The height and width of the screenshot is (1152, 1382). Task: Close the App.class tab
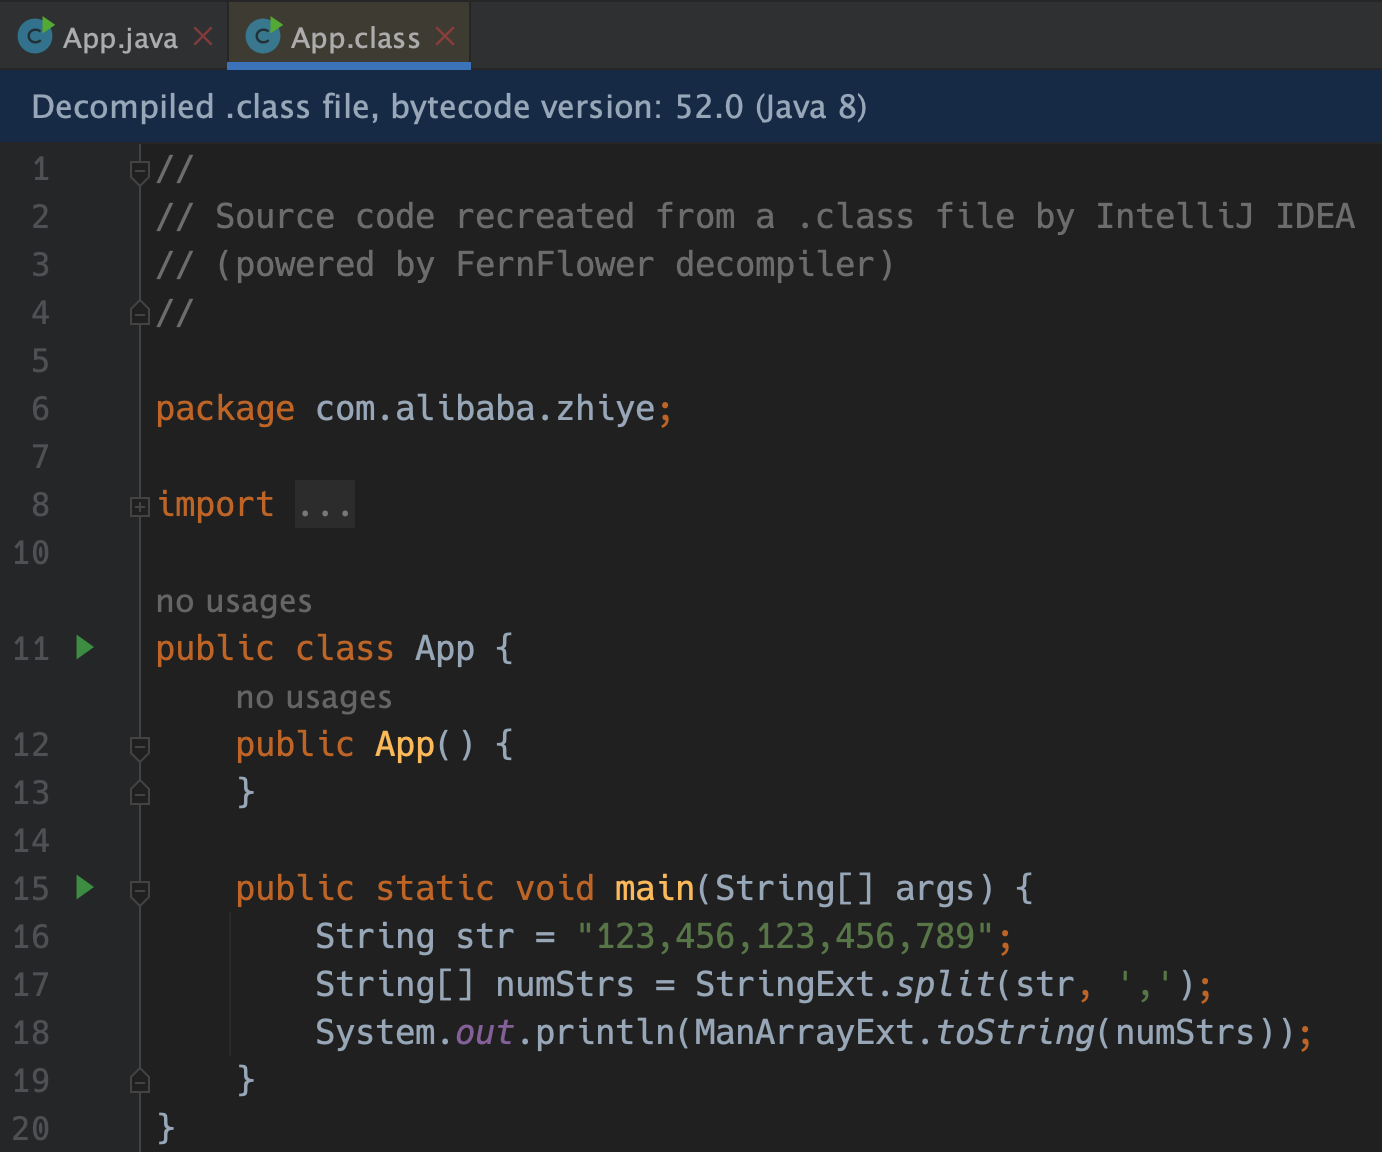445,37
